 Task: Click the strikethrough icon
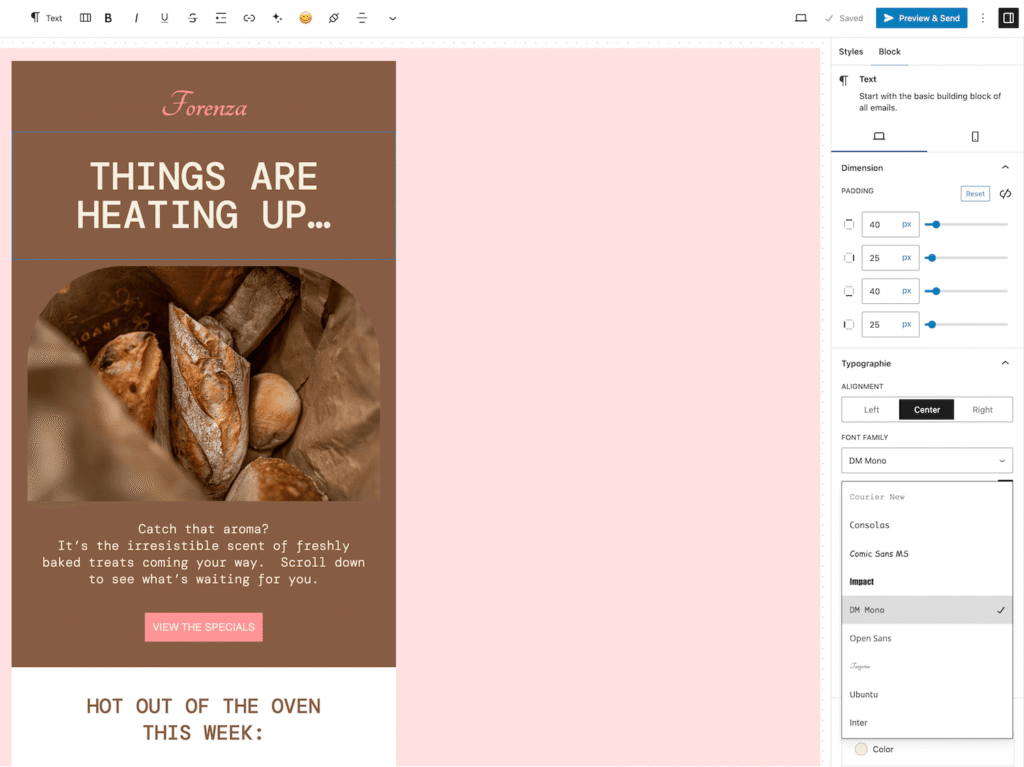pyautogui.click(x=192, y=18)
